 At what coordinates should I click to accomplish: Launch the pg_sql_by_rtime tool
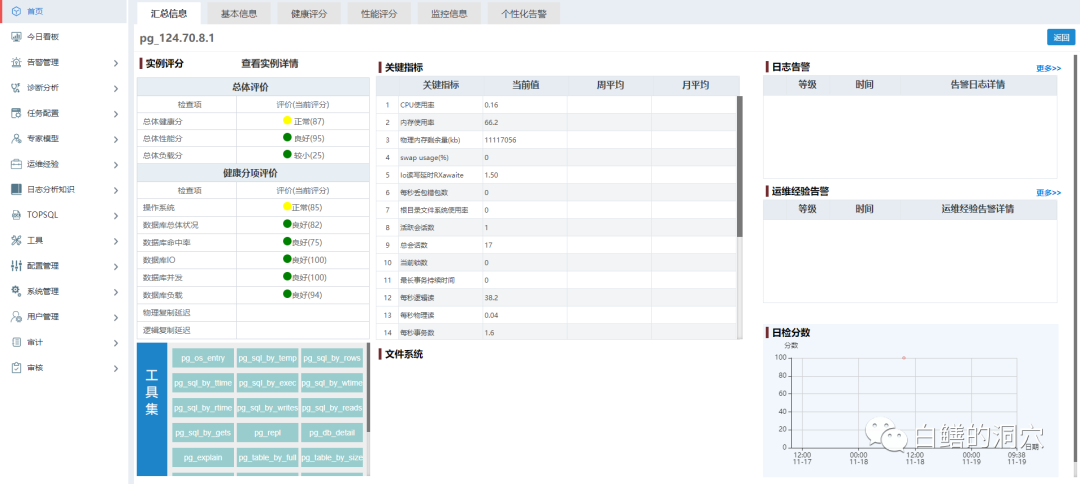pos(203,408)
